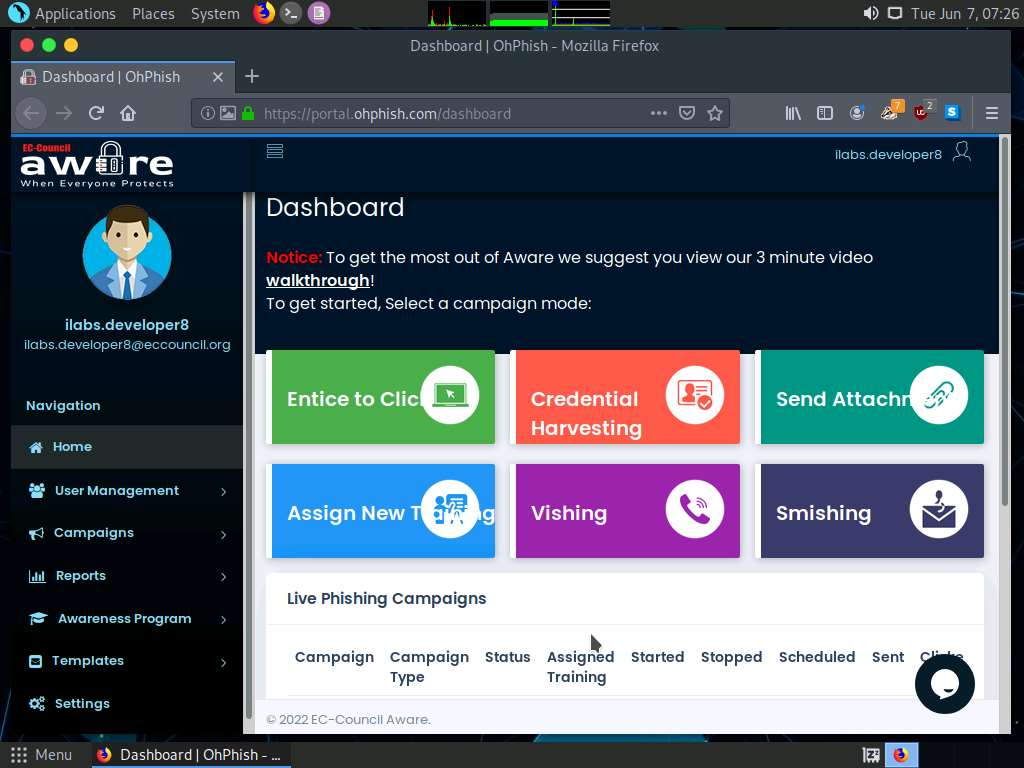Select the Dashboard | OhPhish tab
This screenshot has width=1024, height=768.
click(x=123, y=77)
